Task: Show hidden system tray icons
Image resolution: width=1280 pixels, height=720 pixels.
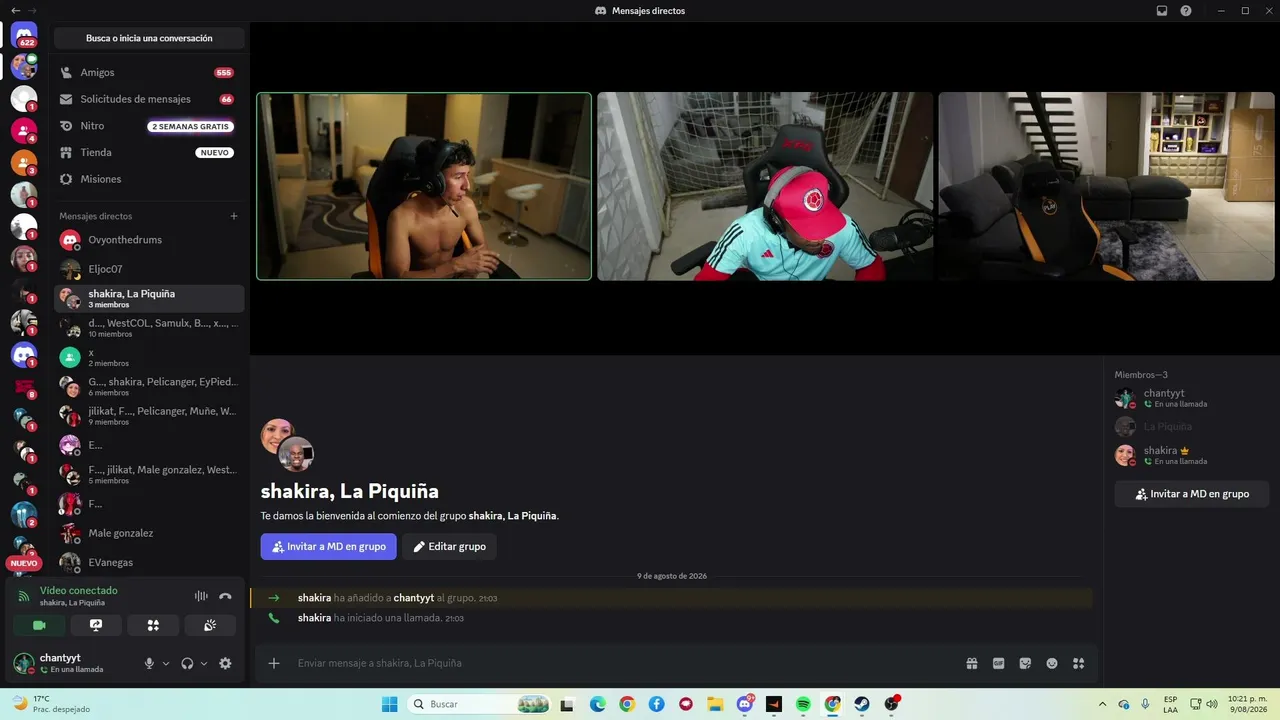Action: coord(1102,704)
